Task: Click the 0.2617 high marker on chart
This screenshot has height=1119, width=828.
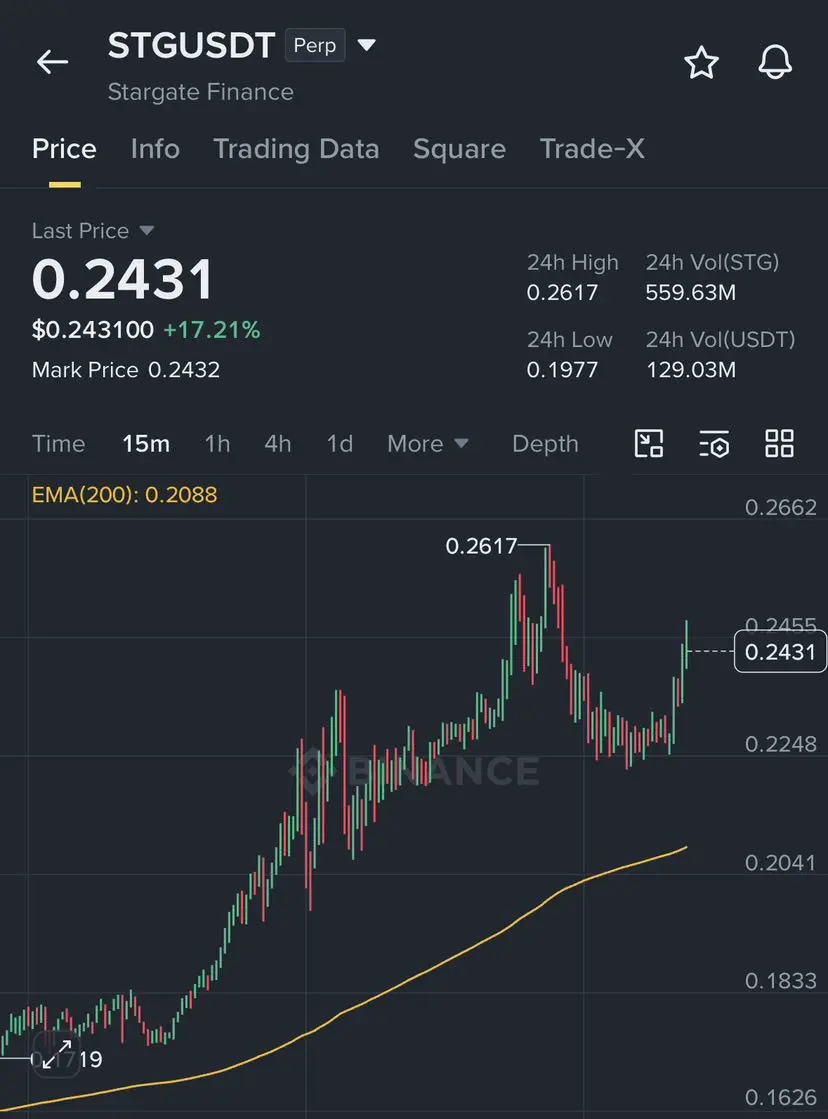Action: [481, 546]
